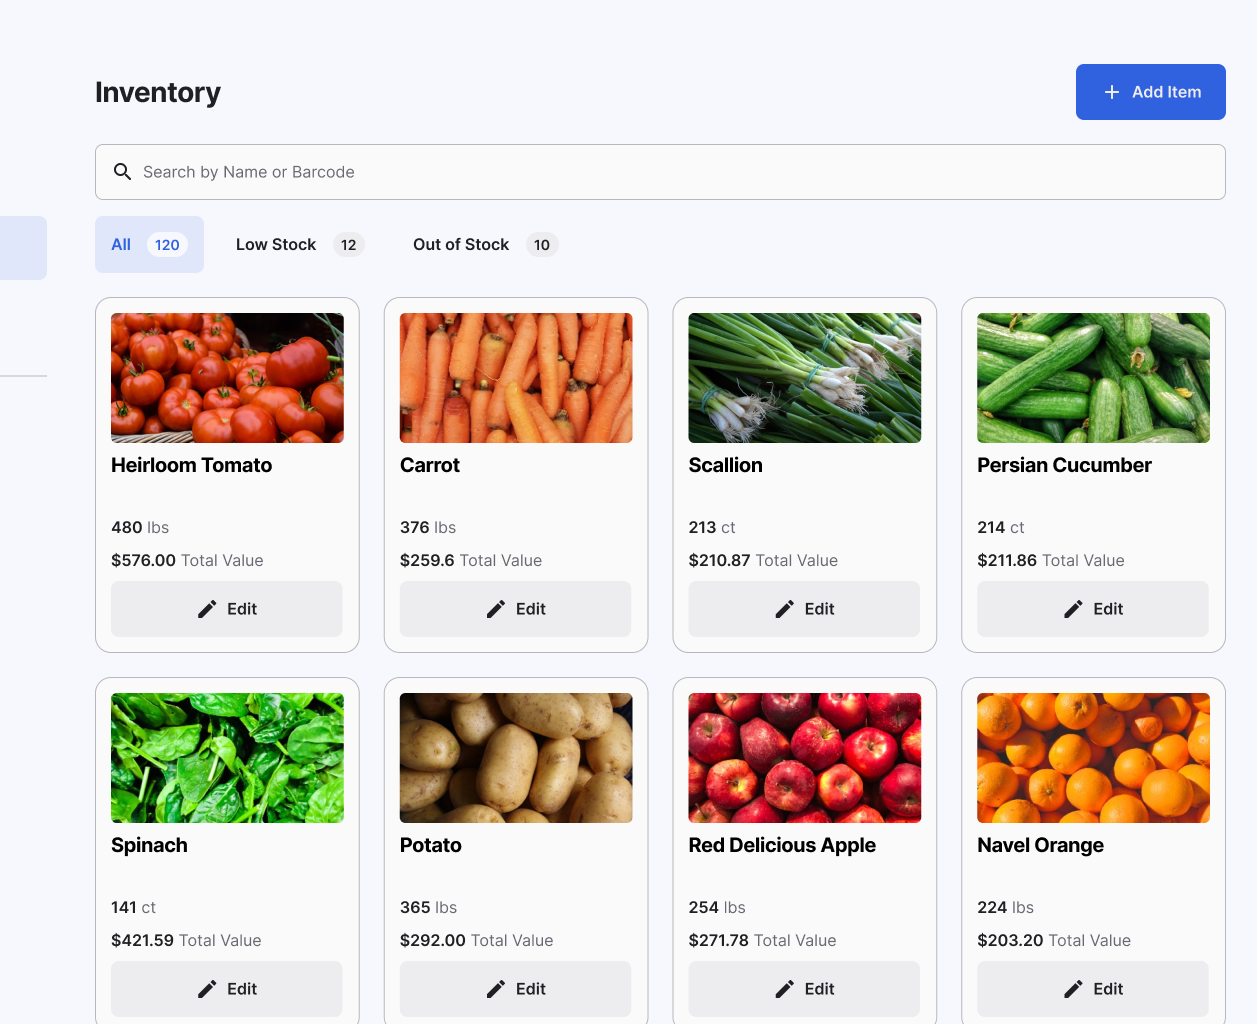This screenshot has width=1257, height=1024.
Task: Click the pencil icon on the Scallion card
Action: click(x=786, y=608)
